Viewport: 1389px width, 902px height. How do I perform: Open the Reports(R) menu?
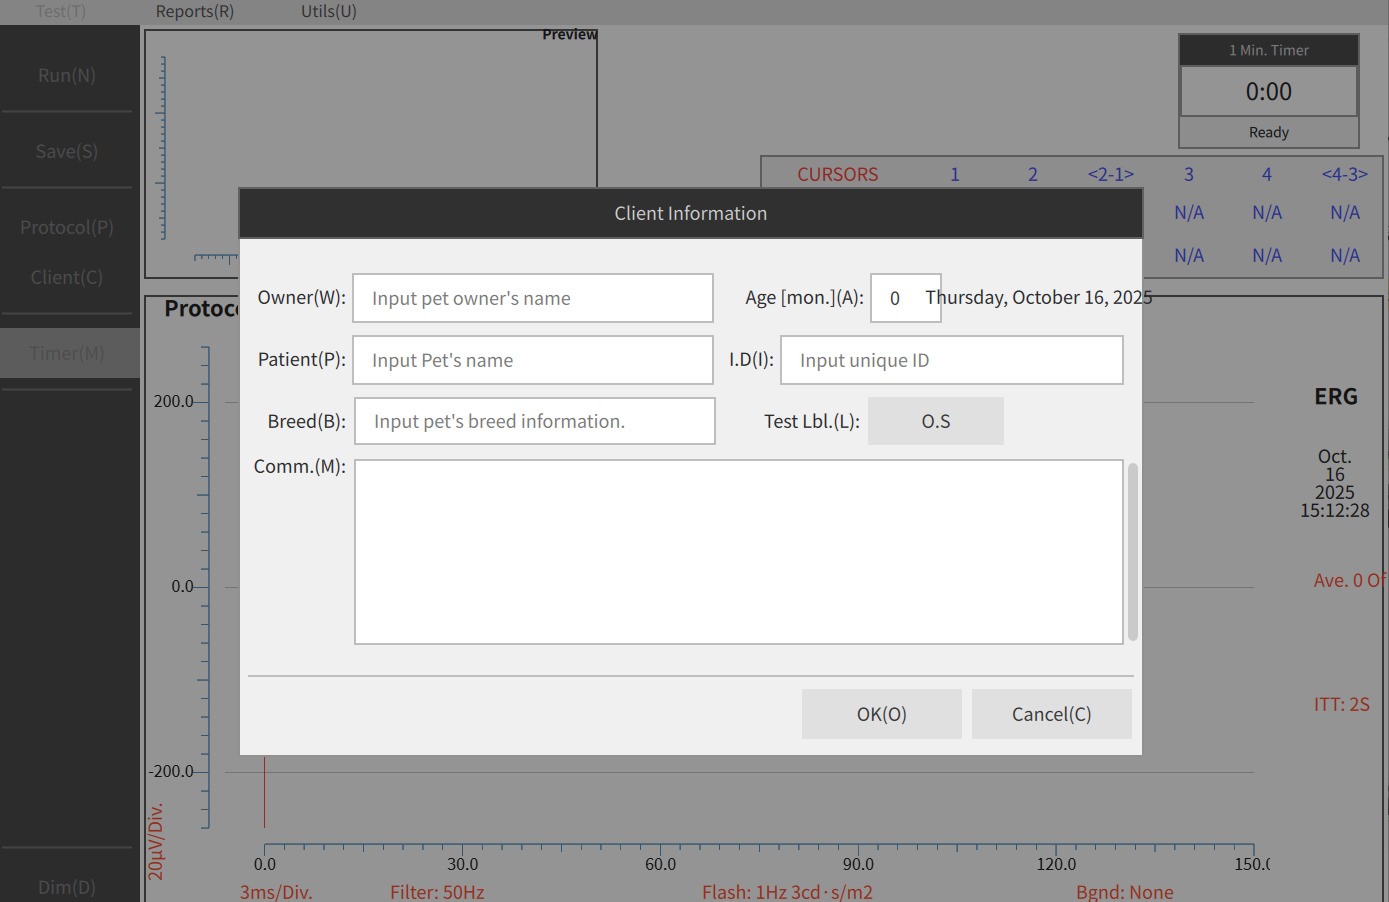195,11
